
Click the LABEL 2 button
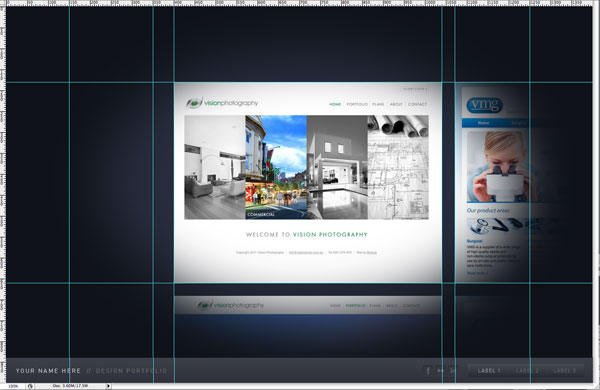(x=527, y=370)
